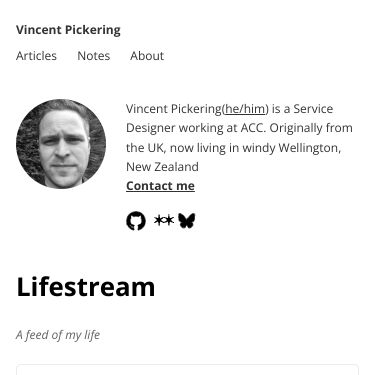Click the Lifestream heading
The height and width of the screenshot is (375, 375).
86,287
